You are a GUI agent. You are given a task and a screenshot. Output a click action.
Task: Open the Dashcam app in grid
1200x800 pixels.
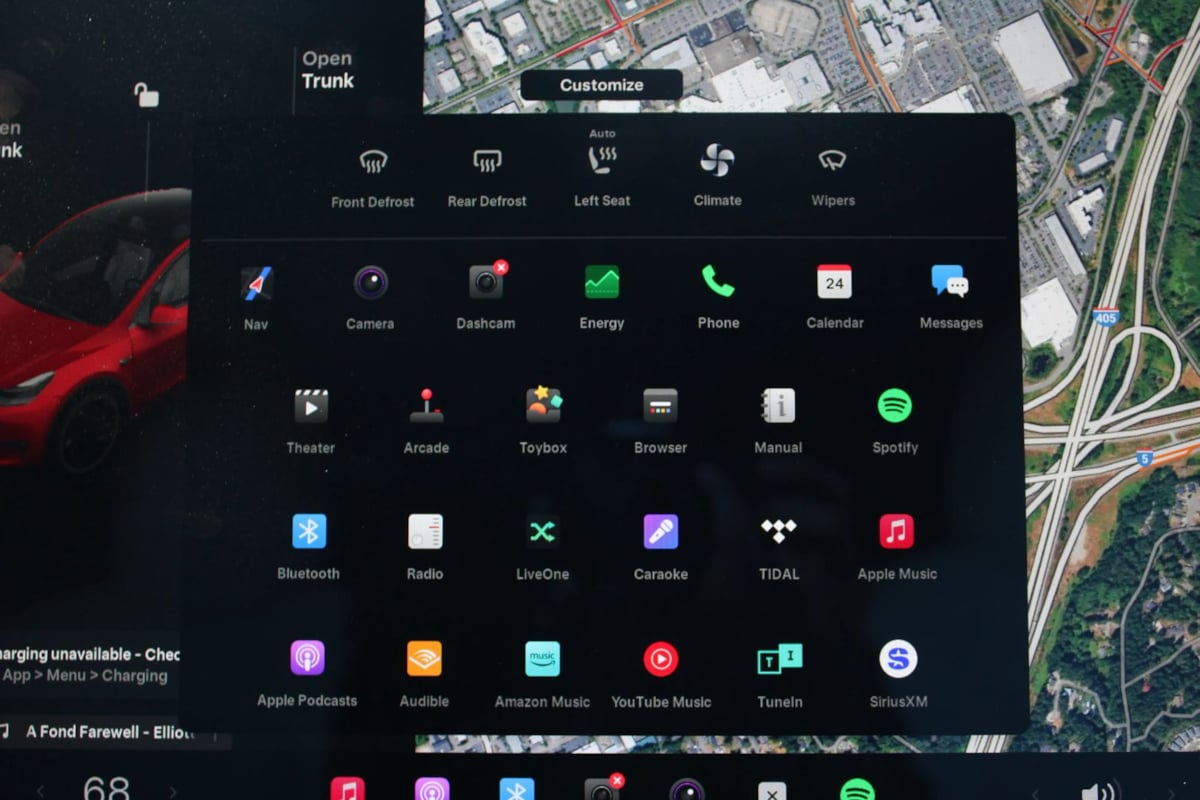pyautogui.click(x=486, y=283)
